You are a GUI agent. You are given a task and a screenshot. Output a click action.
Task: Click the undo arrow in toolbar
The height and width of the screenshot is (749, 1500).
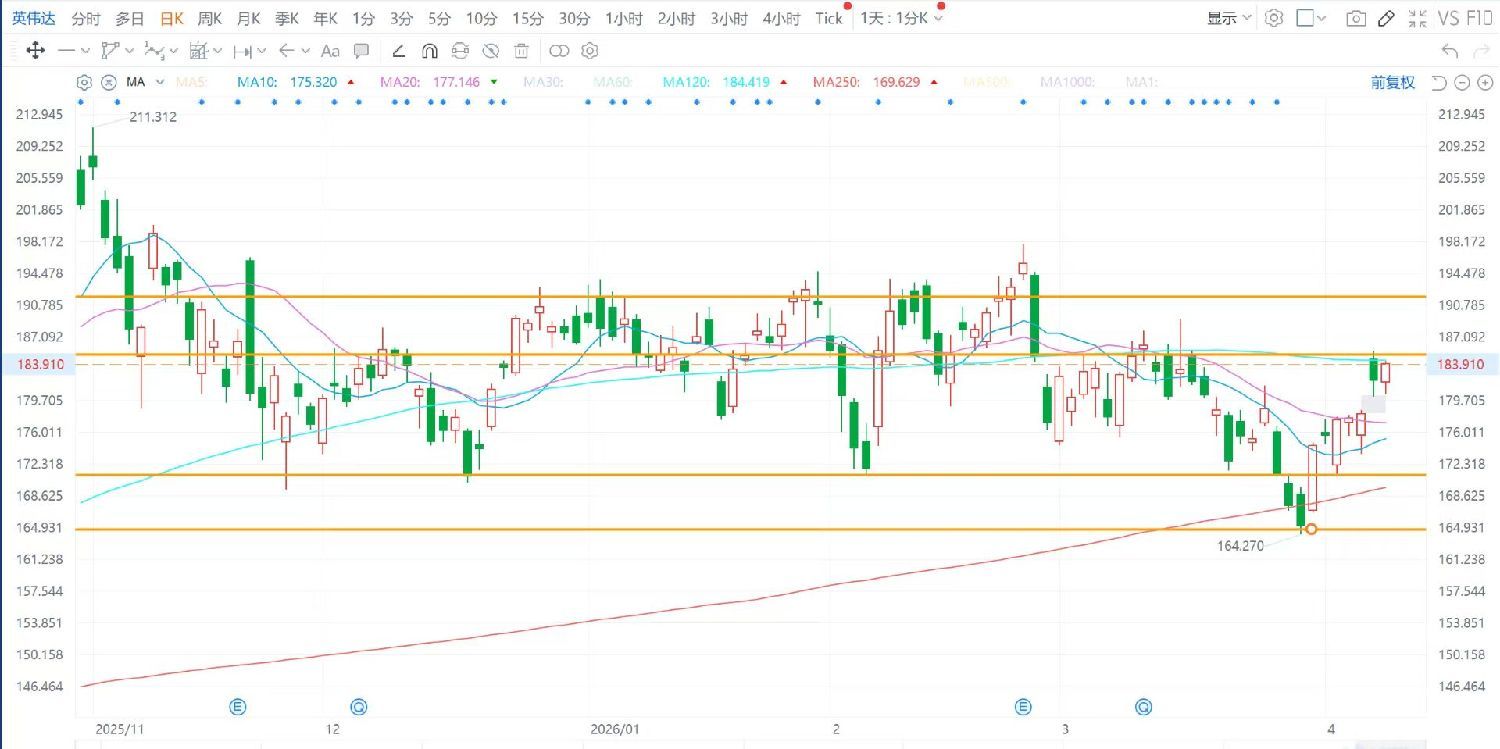point(1450,51)
